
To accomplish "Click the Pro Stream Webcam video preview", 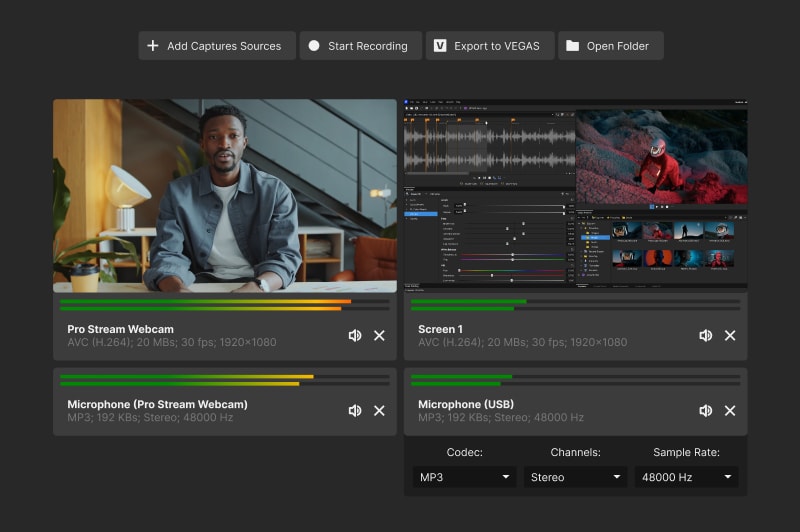I will [225, 195].
